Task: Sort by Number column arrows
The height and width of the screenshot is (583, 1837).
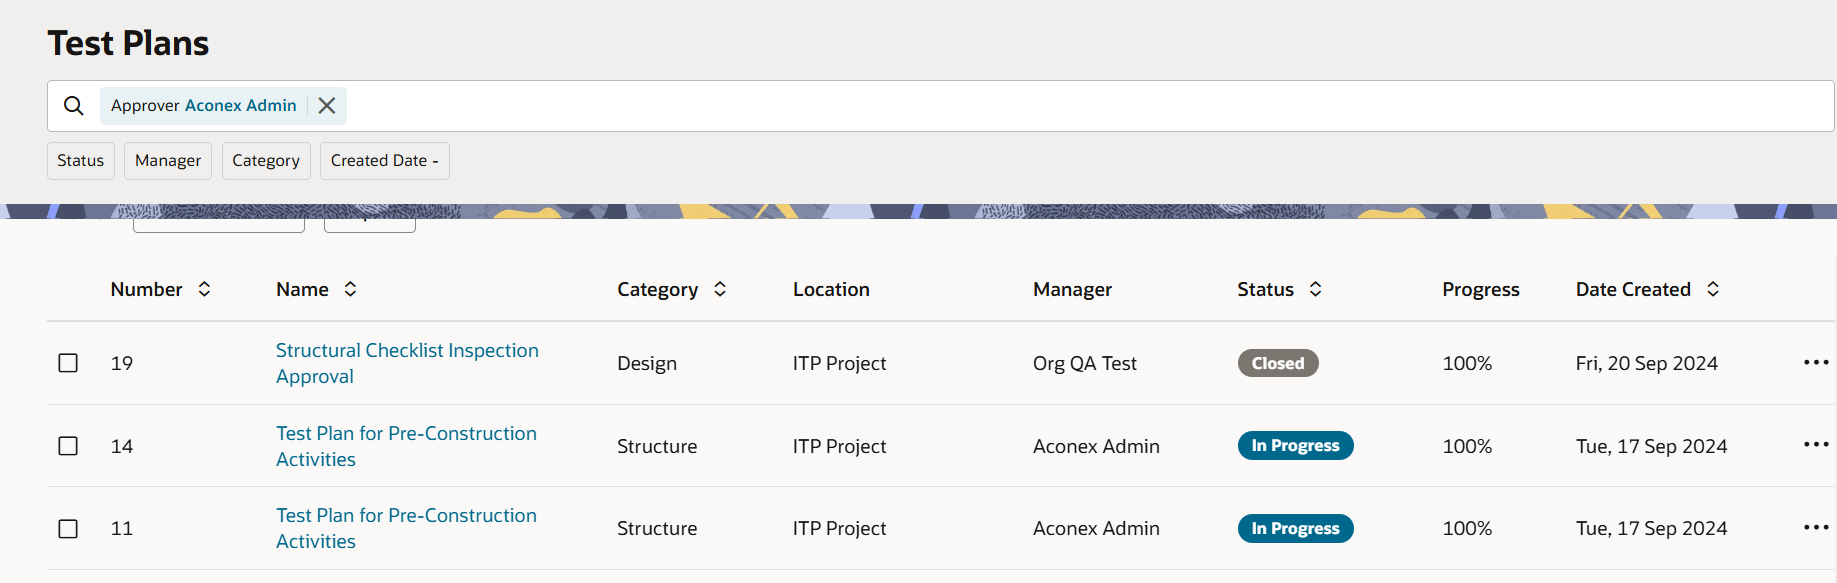Action: pos(204,289)
